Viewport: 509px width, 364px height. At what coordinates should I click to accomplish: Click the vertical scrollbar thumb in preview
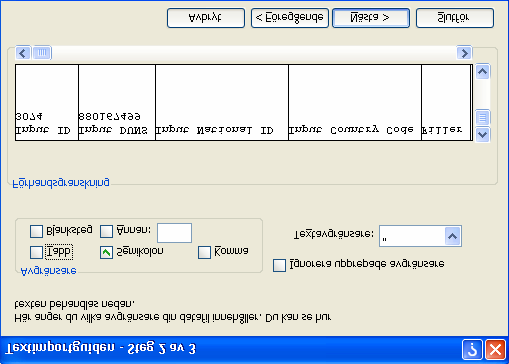coord(483,117)
